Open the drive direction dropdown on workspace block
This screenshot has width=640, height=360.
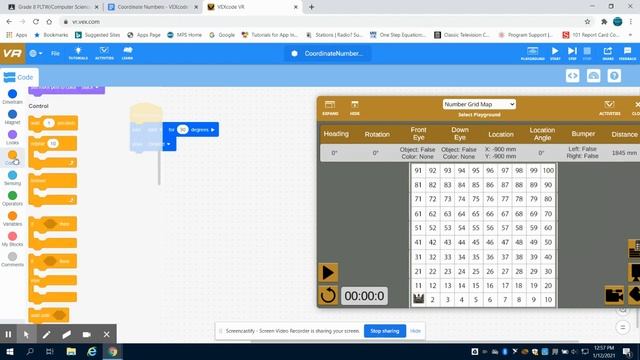[169, 144]
